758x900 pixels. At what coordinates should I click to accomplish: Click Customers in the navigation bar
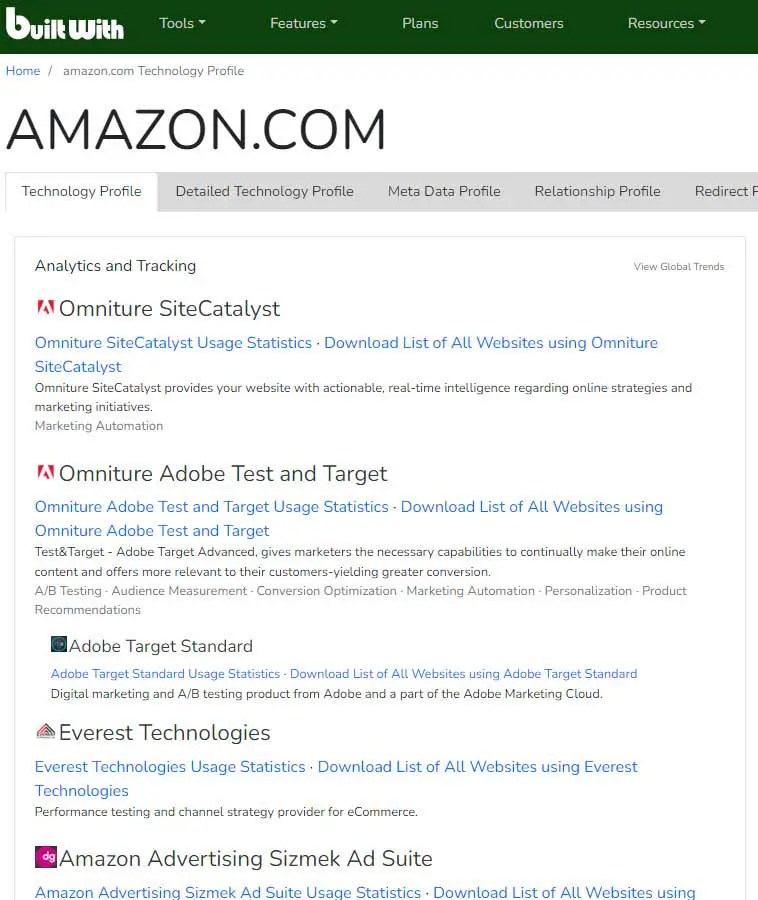pyautogui.click(x=528, y=22)
